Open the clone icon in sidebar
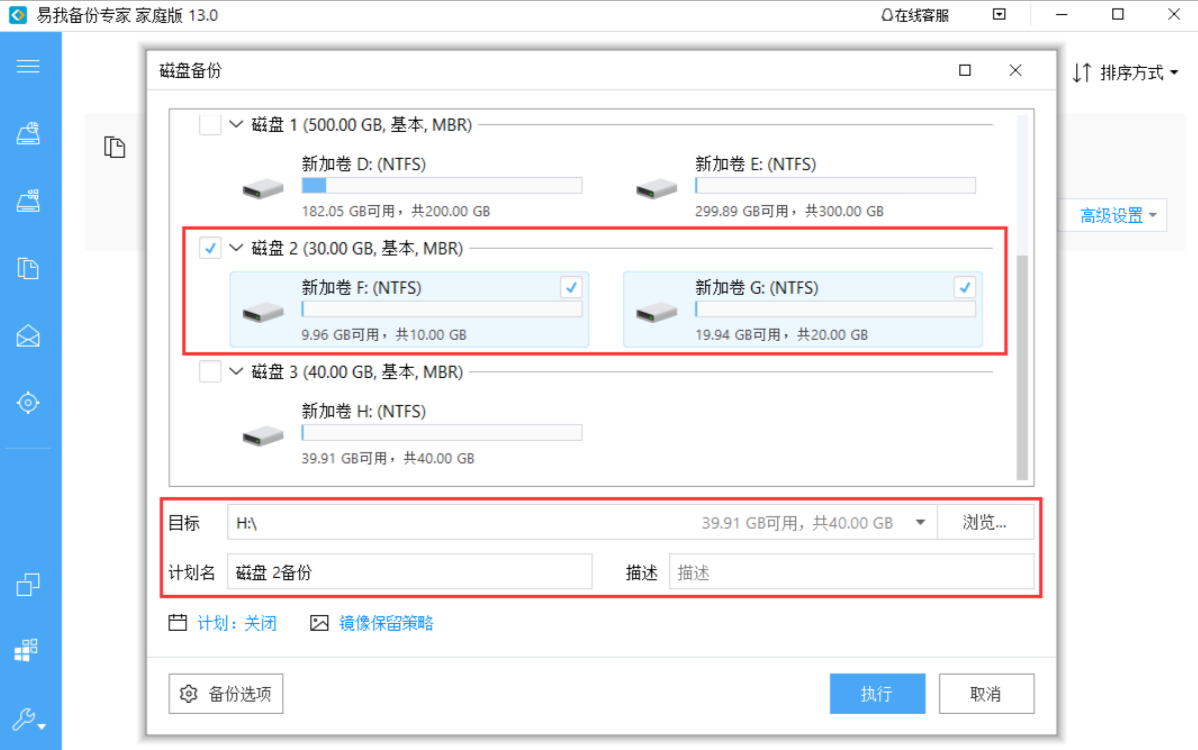This screenshot has width=1198, height=750. pos(28,585)
